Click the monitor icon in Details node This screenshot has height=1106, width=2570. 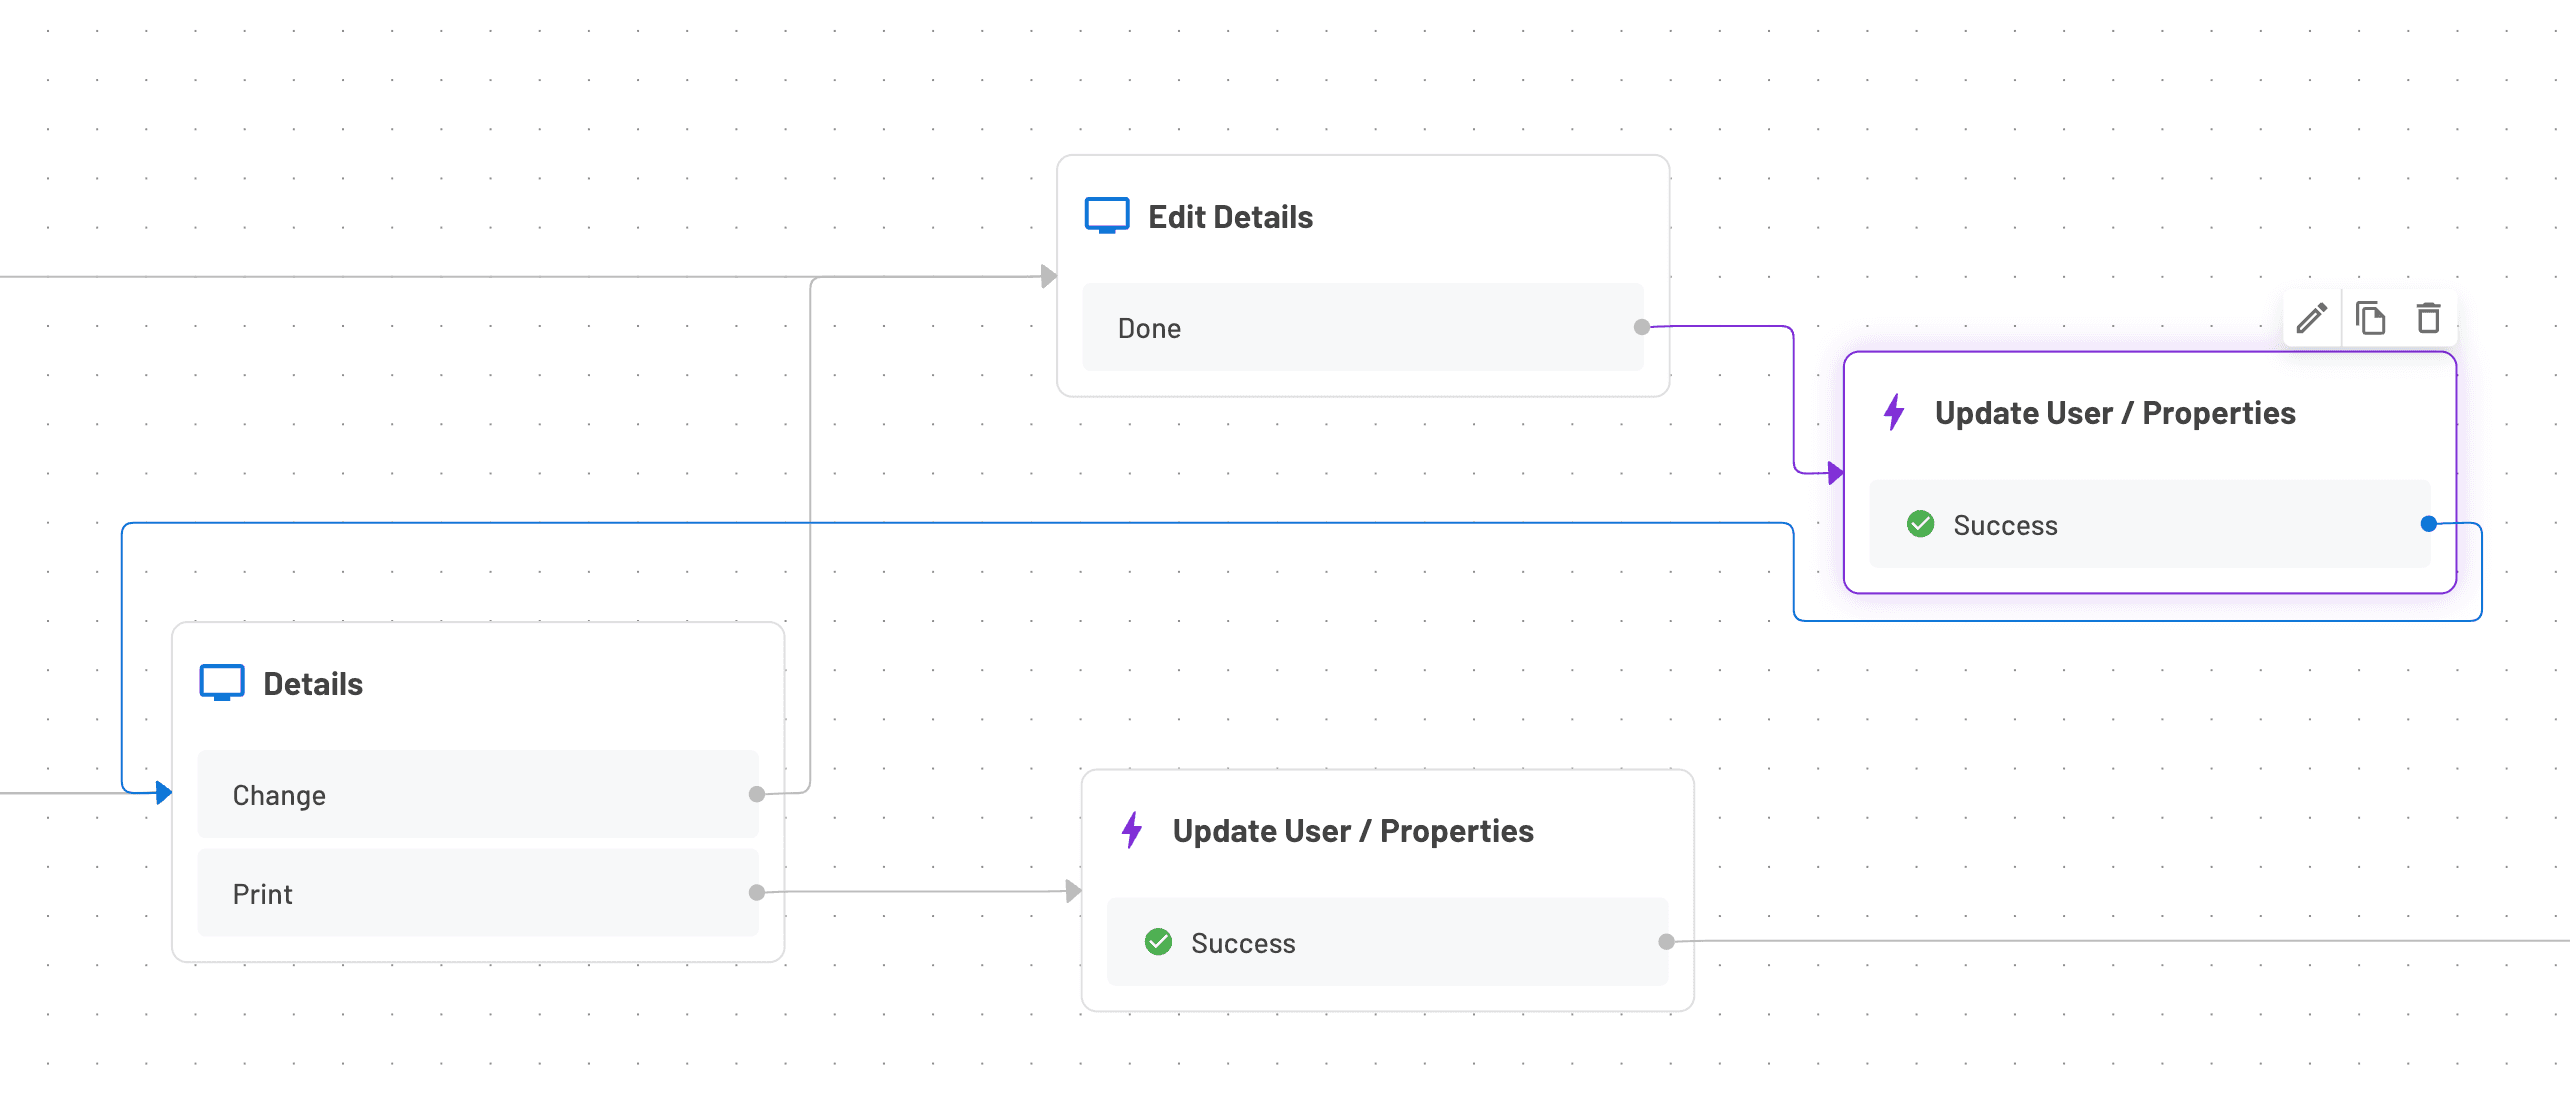click(222, 683)
